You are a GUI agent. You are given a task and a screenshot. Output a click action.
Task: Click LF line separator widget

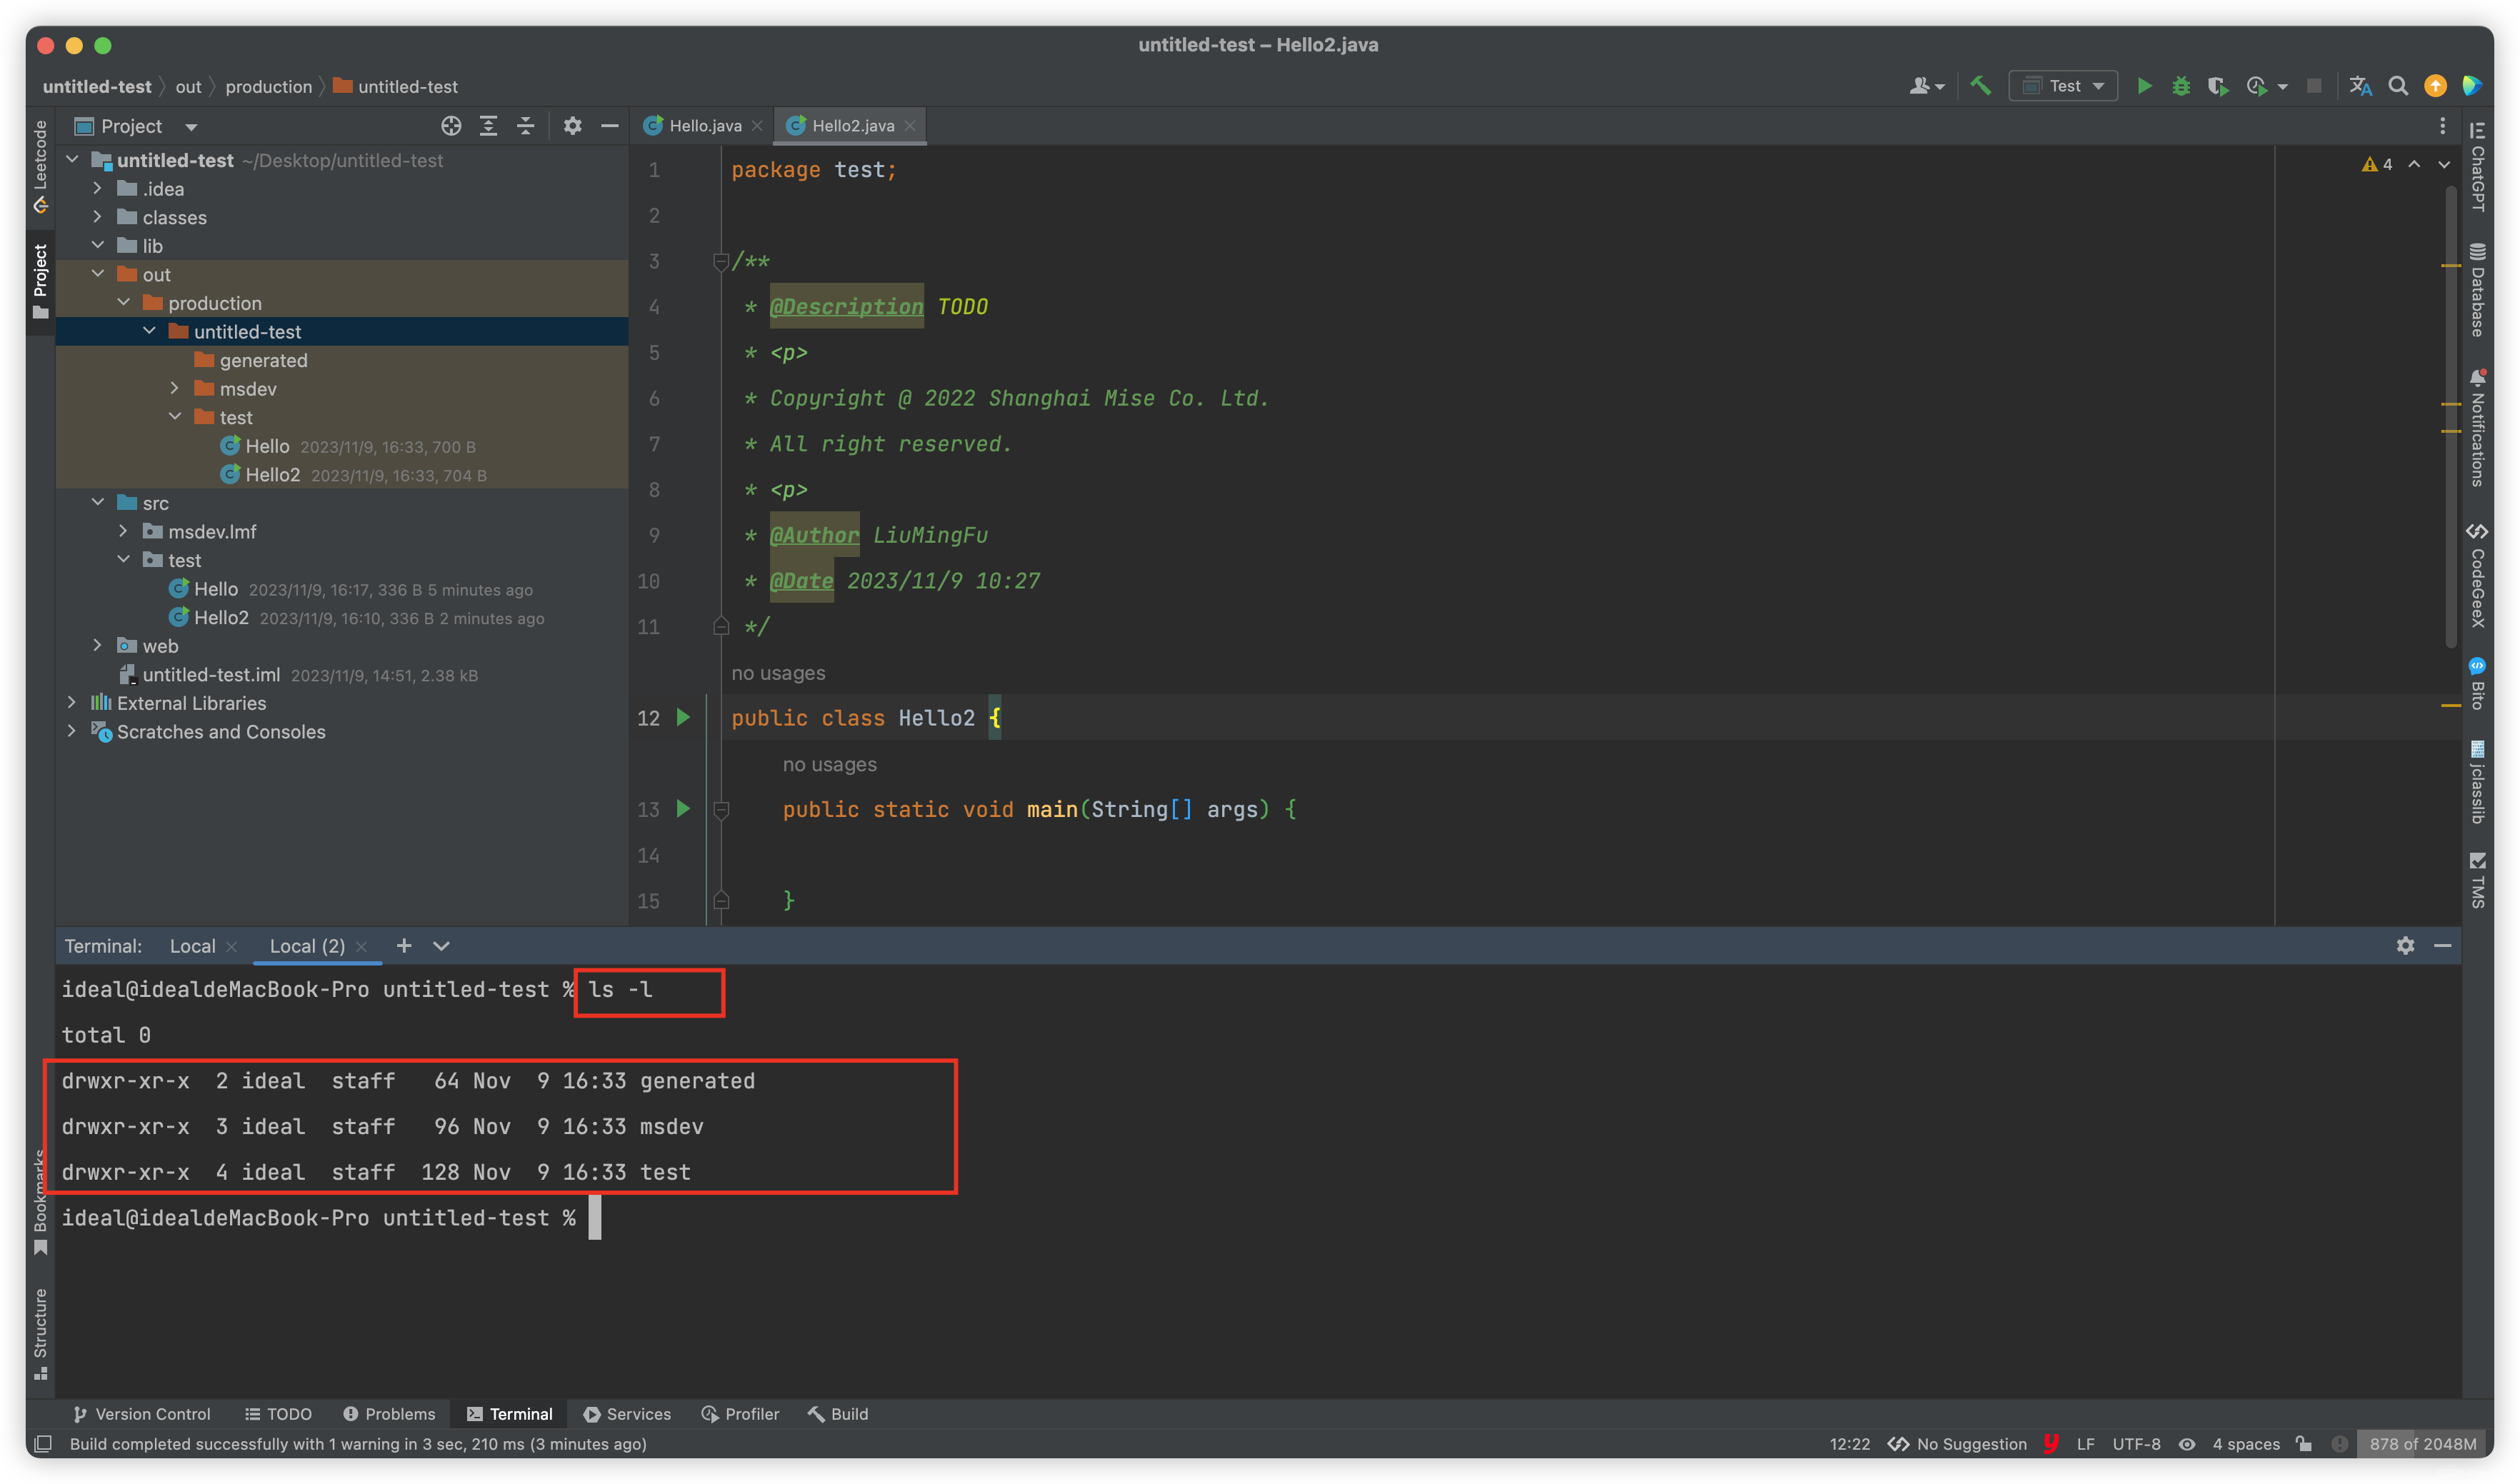[x=2085, y=1443]
